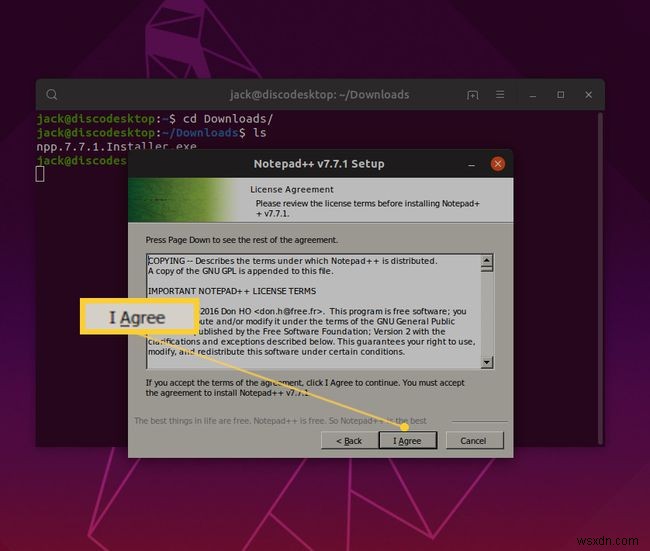This screenshot has height=551, width=650.
Task: Click the terminal scrollbar on right edge
Action: point(600,278)
